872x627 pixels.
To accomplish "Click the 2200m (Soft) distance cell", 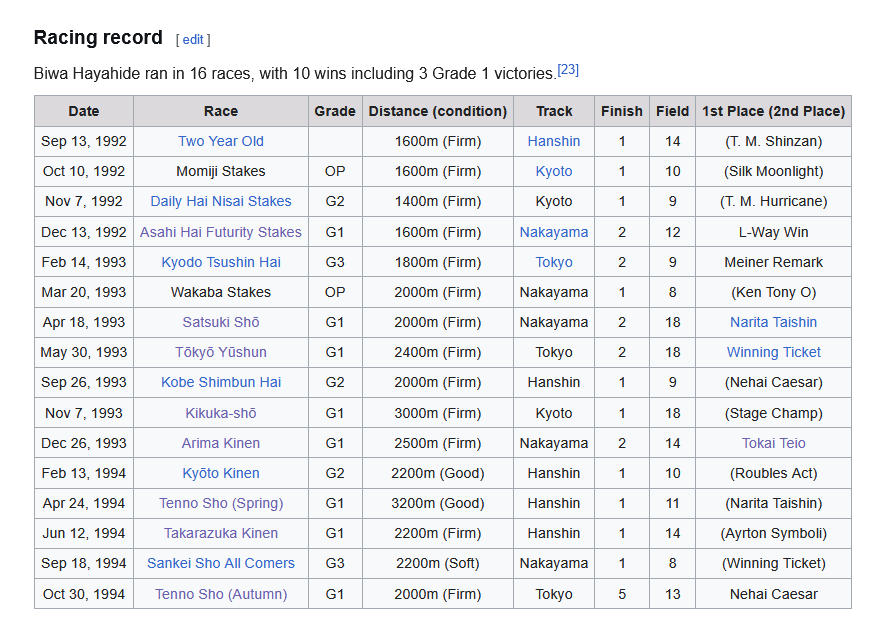I will click(438, 563).
